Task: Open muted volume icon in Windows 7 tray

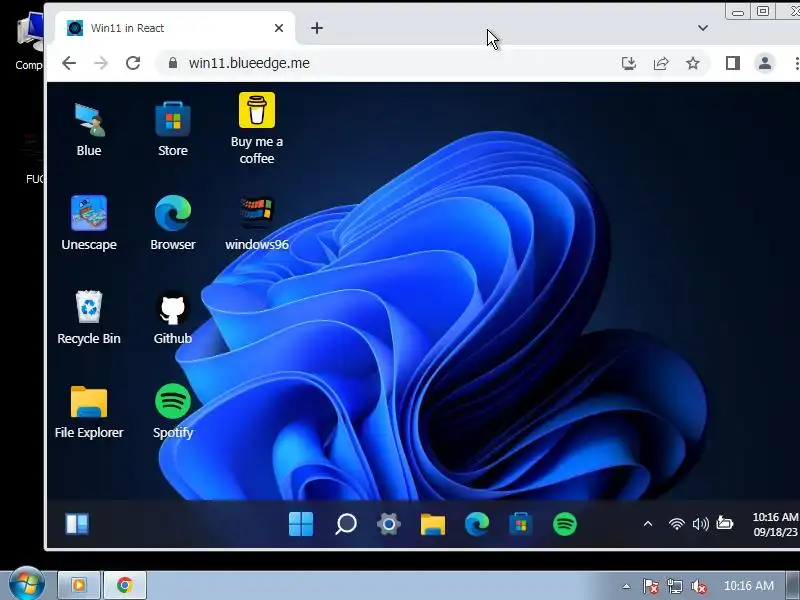Action: pos(699,586)
